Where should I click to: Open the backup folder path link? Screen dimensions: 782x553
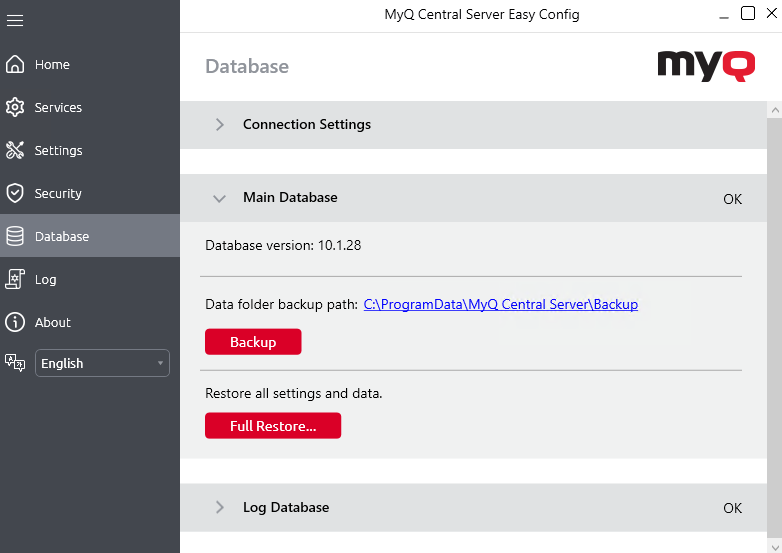[x=500, y=304]
